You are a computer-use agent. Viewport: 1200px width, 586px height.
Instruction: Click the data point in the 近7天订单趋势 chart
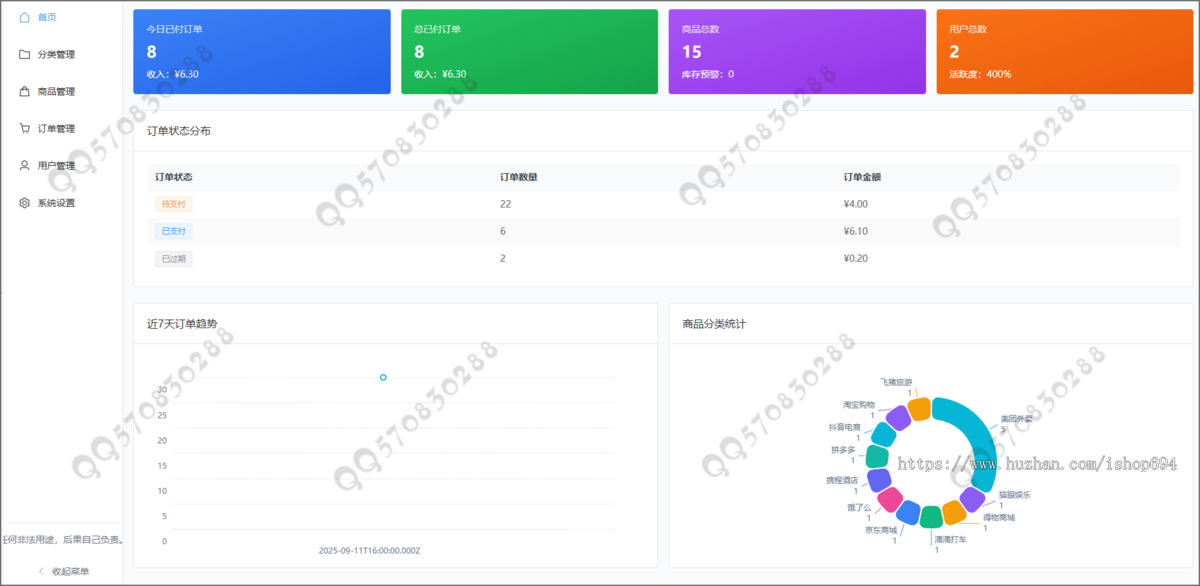(383, 377)
